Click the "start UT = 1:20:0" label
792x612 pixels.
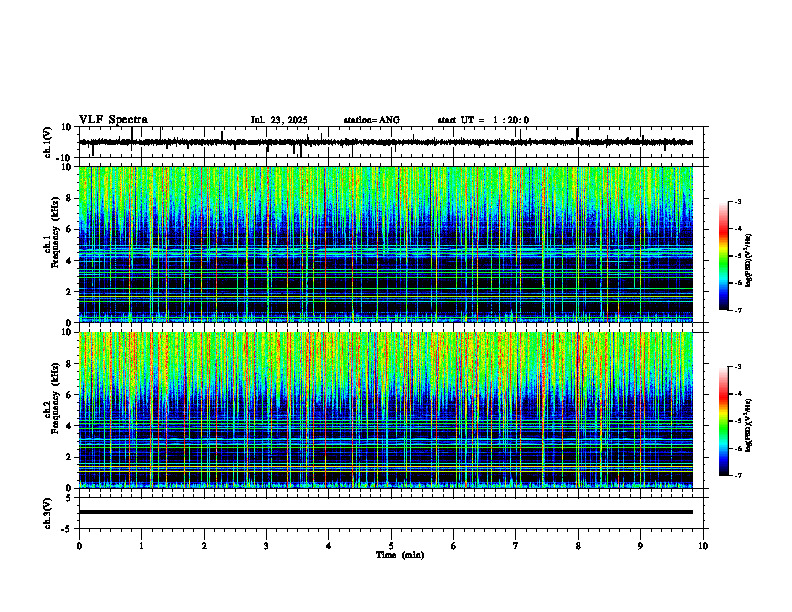483,120
